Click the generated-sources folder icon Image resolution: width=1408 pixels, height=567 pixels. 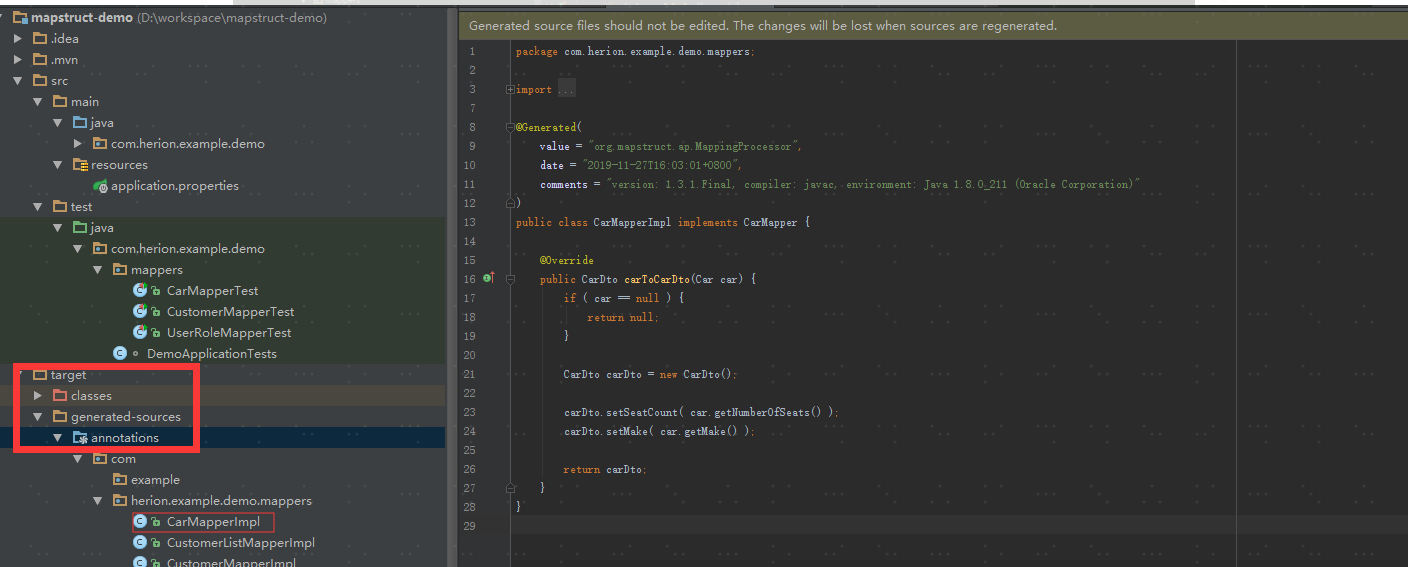point(60,417)
